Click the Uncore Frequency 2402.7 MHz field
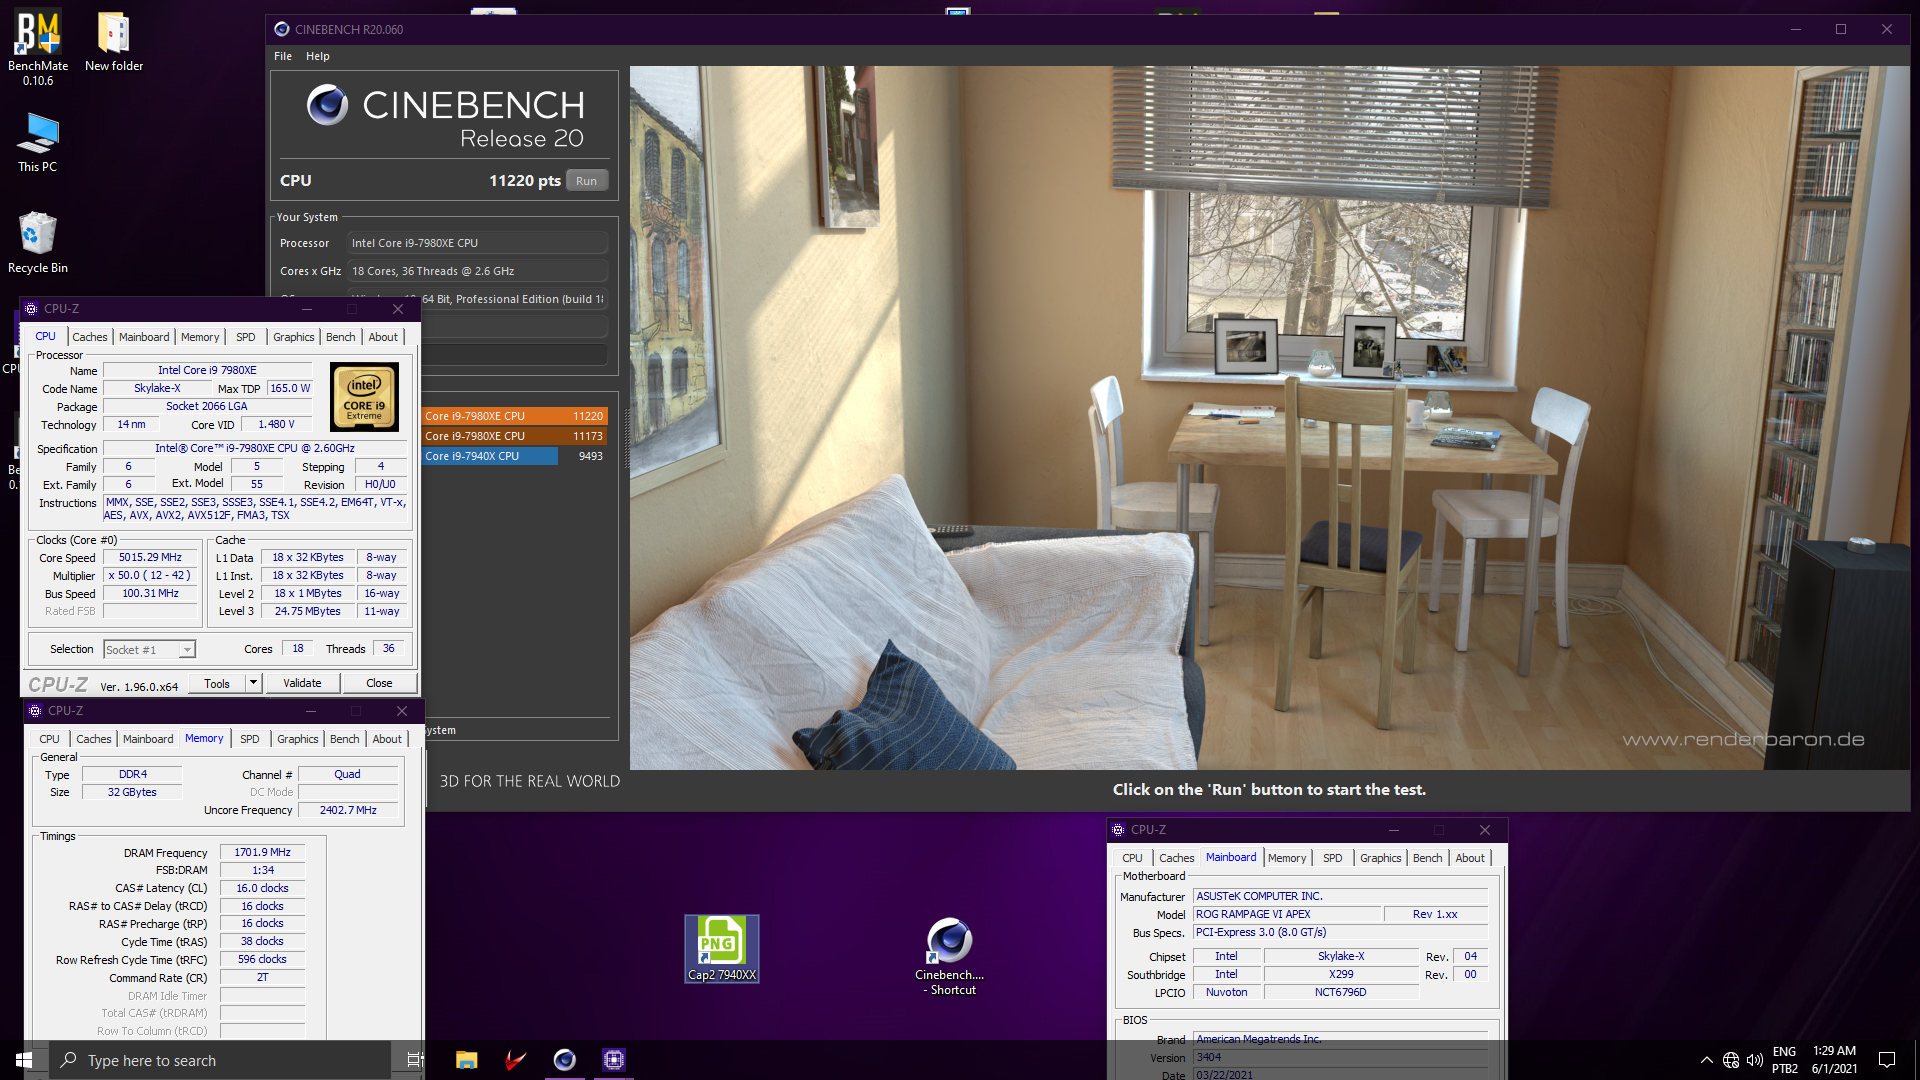Image resolution: width=1920 pixels, height=1080 pixels. click(x=348, y=811)
